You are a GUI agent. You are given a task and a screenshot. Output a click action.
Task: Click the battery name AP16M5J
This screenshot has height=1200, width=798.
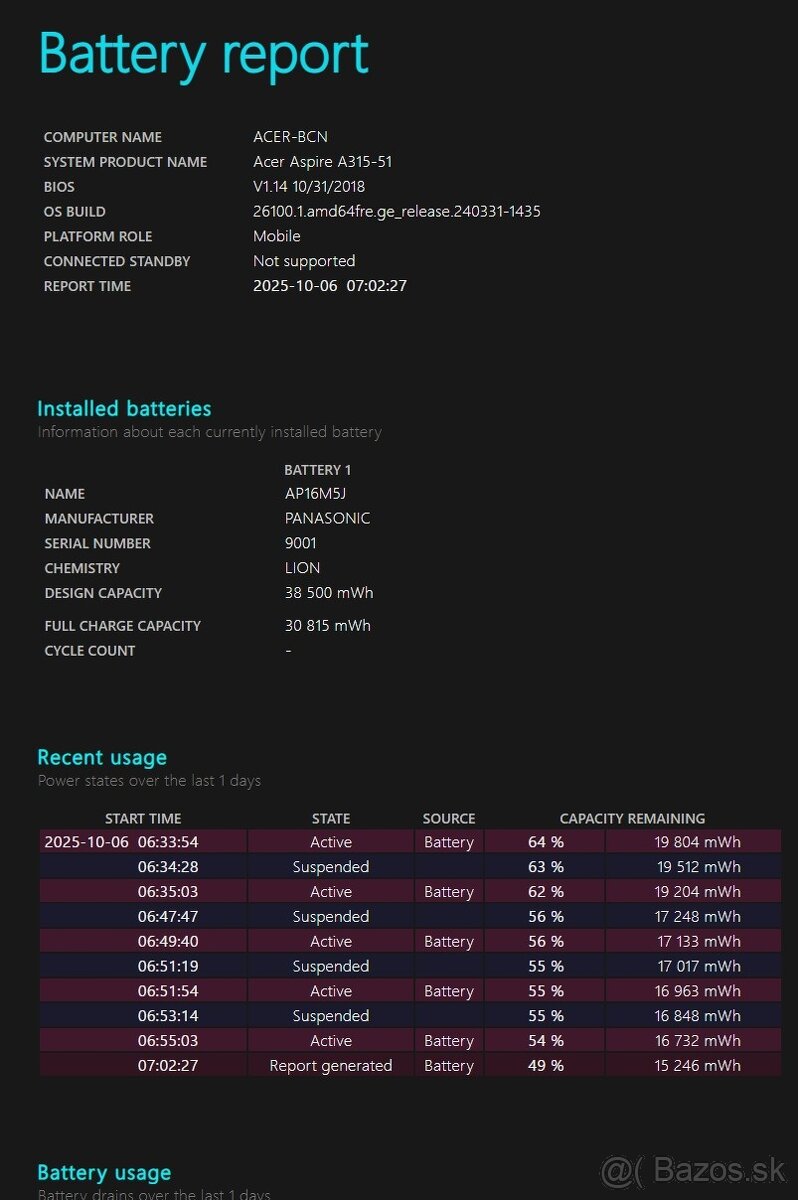[315, 494]
